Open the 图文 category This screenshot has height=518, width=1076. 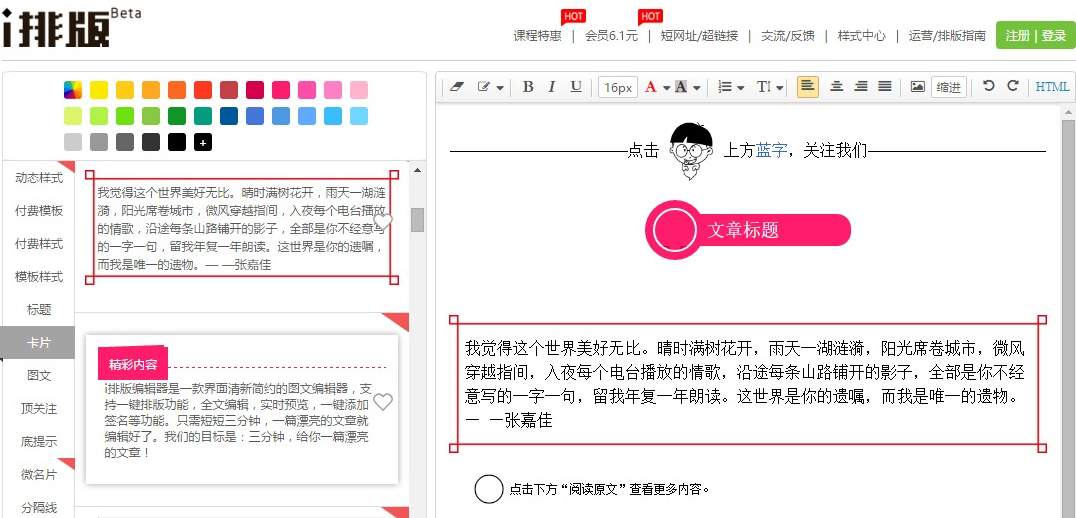38,375
